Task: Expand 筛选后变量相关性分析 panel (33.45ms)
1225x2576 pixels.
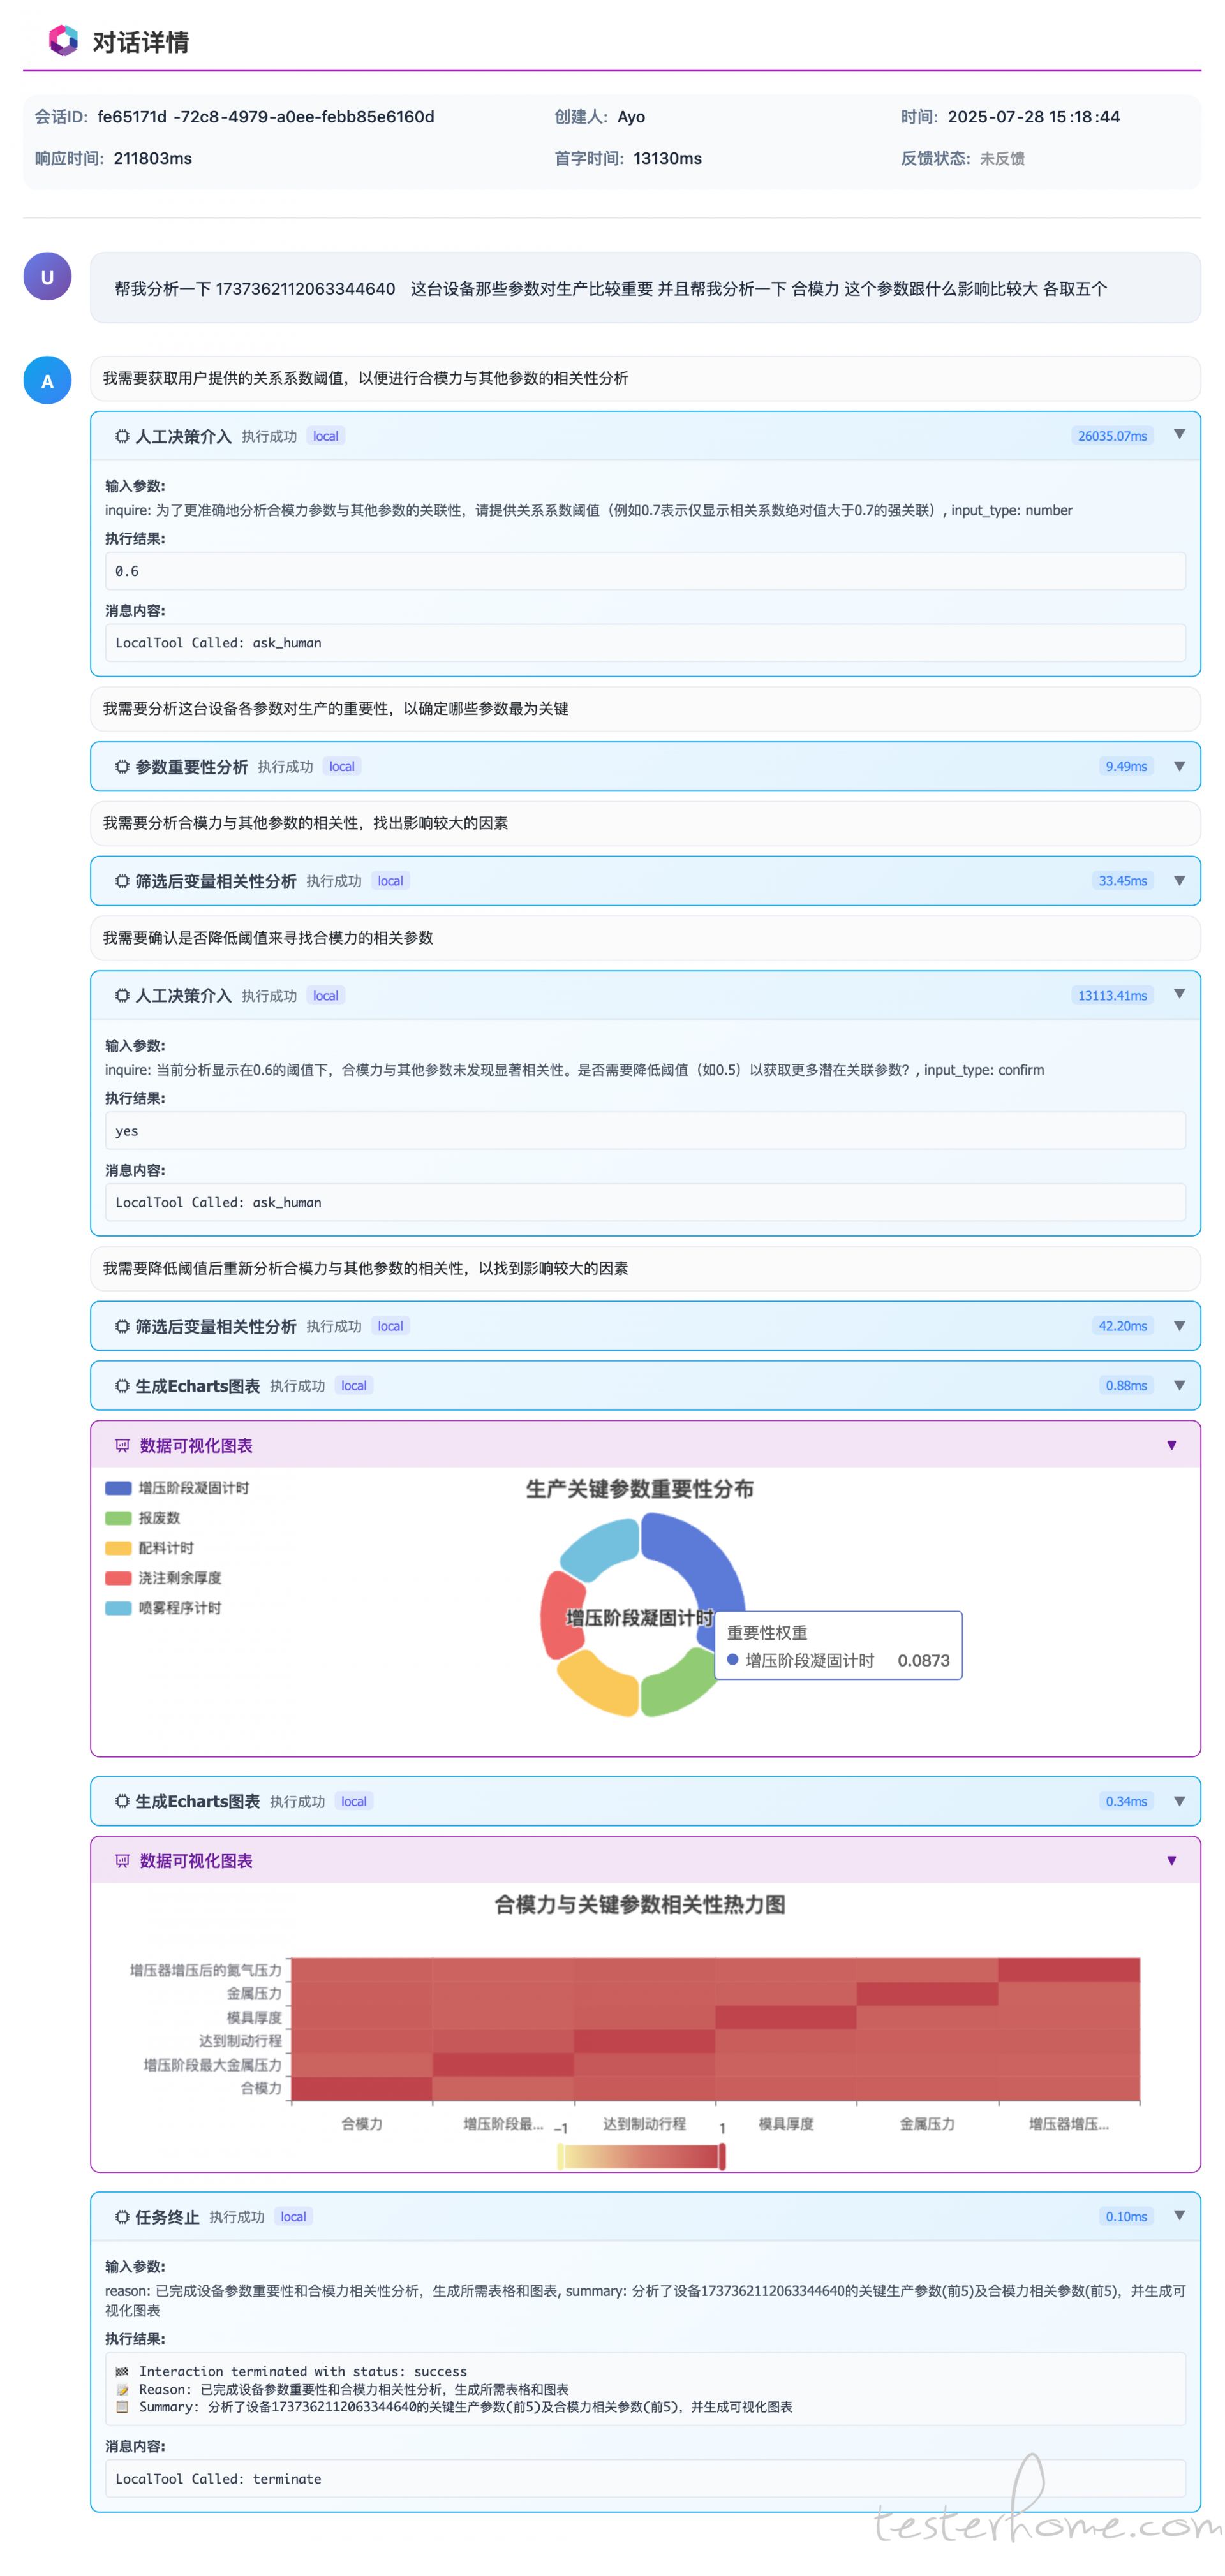Action: point(1179,881)
